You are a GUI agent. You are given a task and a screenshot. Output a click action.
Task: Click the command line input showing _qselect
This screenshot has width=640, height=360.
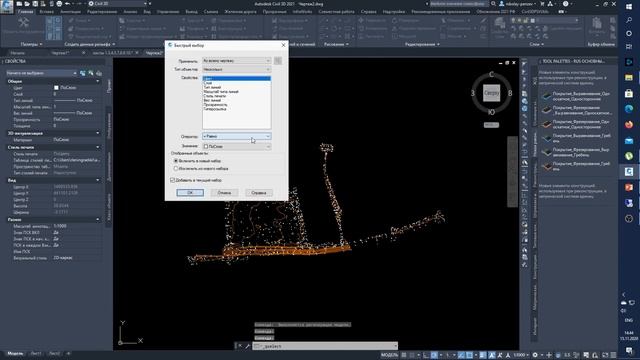click(325, 346)
